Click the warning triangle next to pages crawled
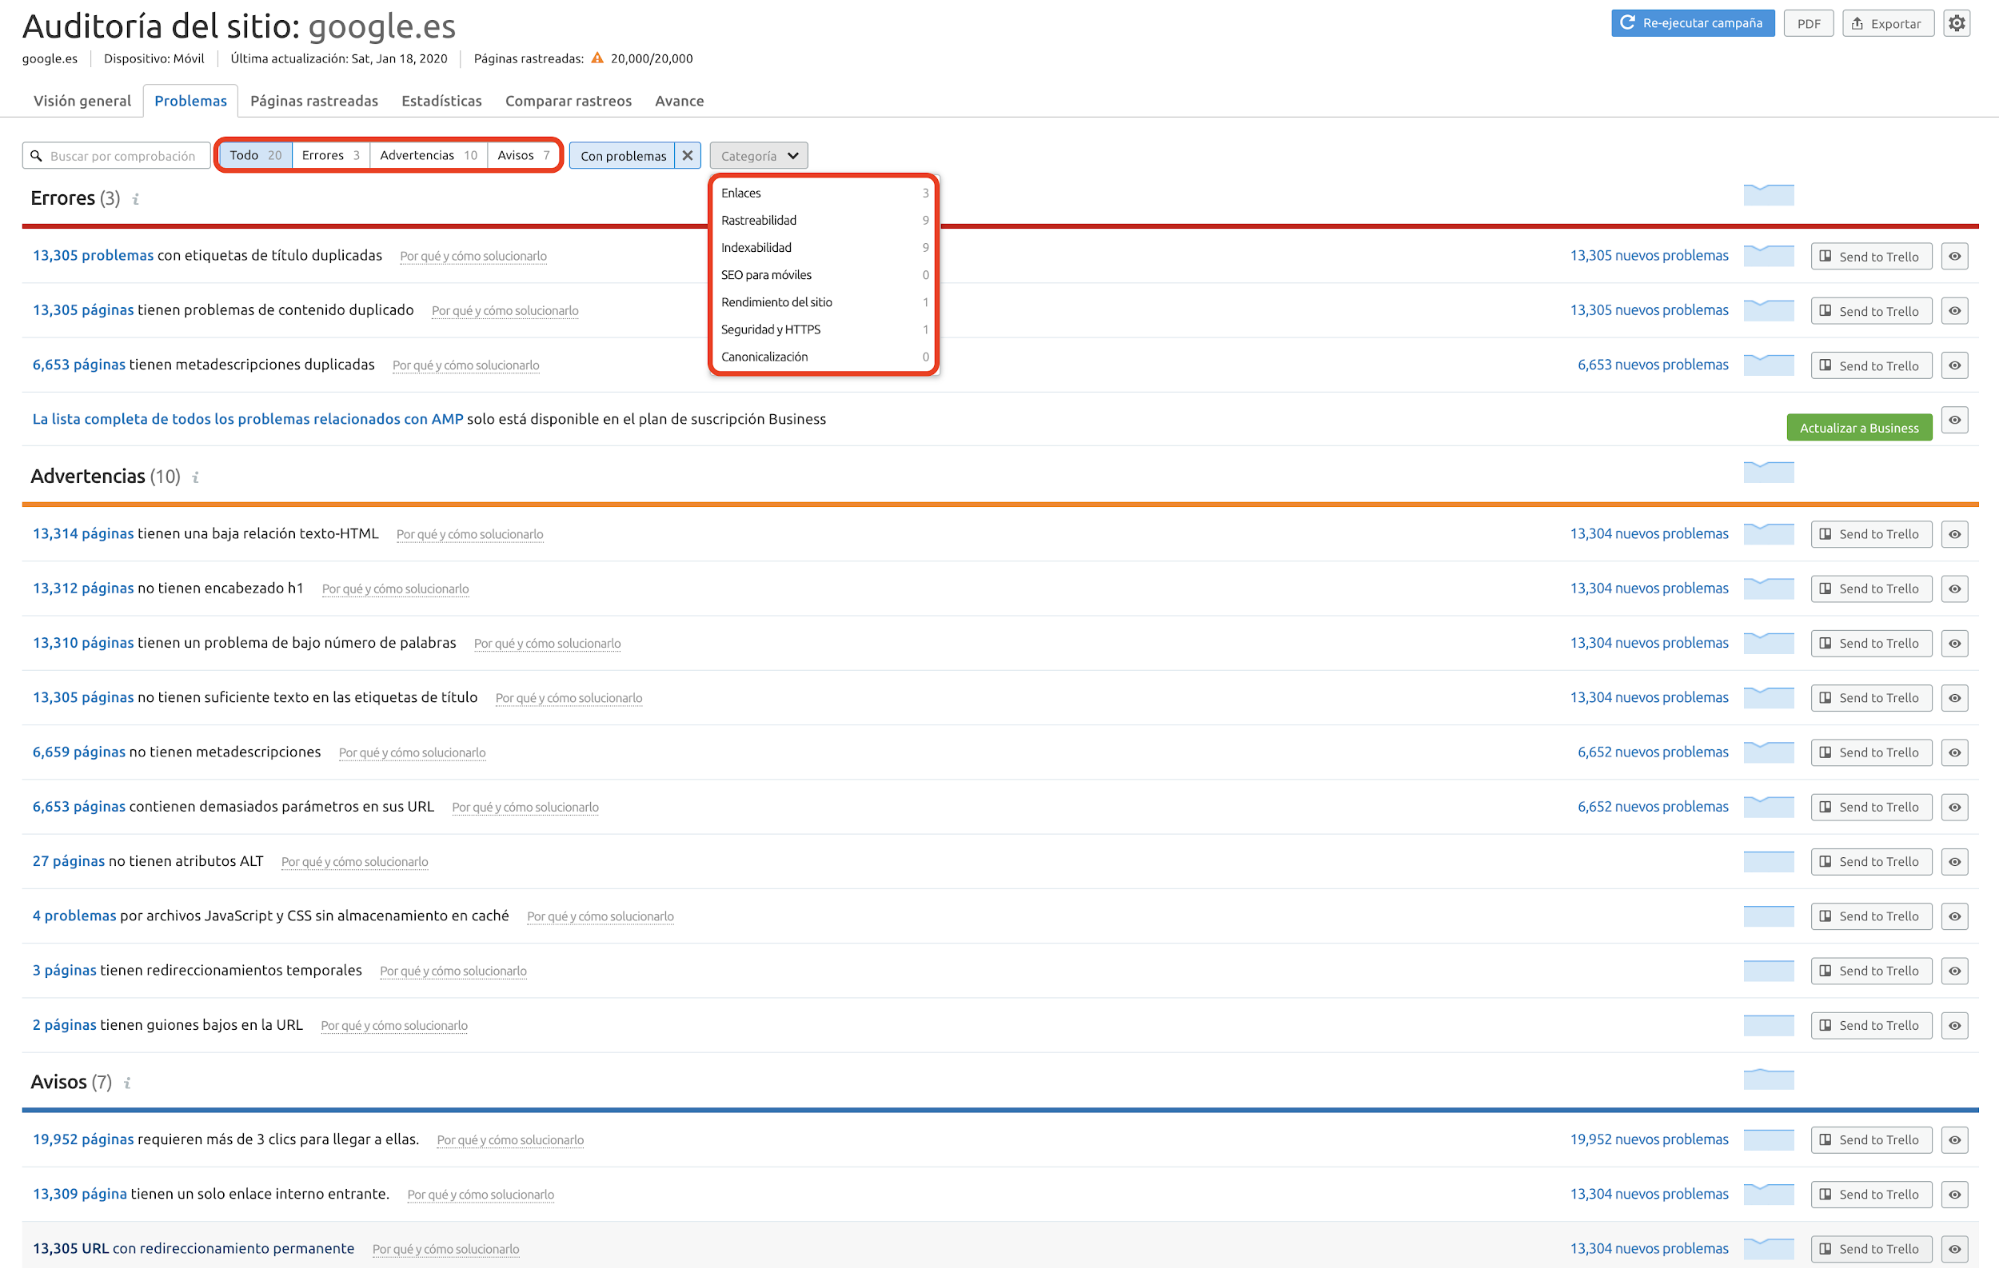1999x1269 pixels. [x=597, y=58]
